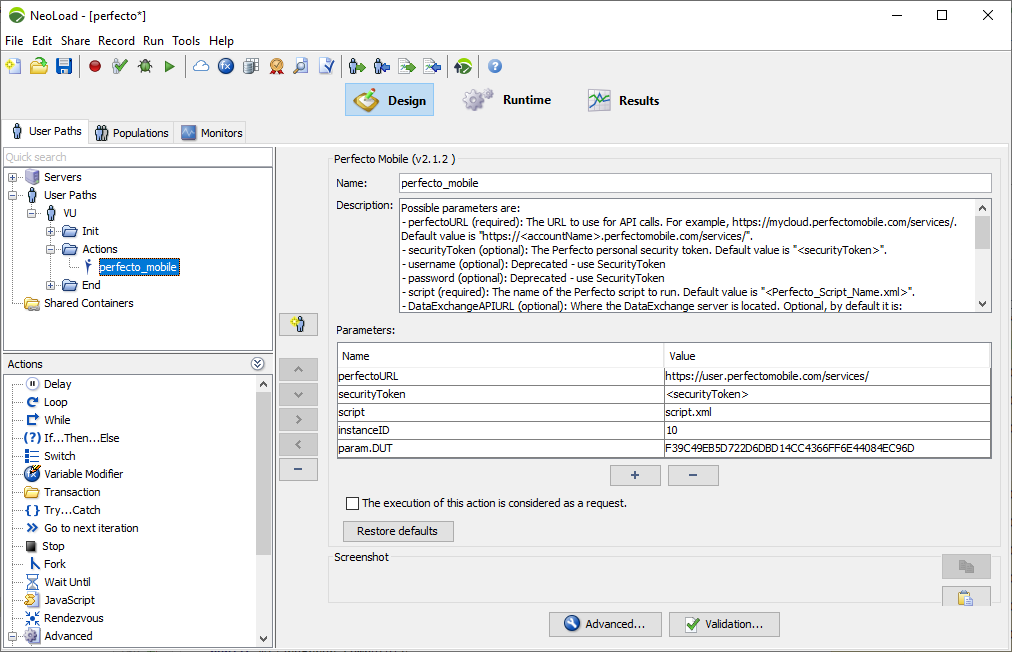Select Shared Containers in tree

pos(88,303)
